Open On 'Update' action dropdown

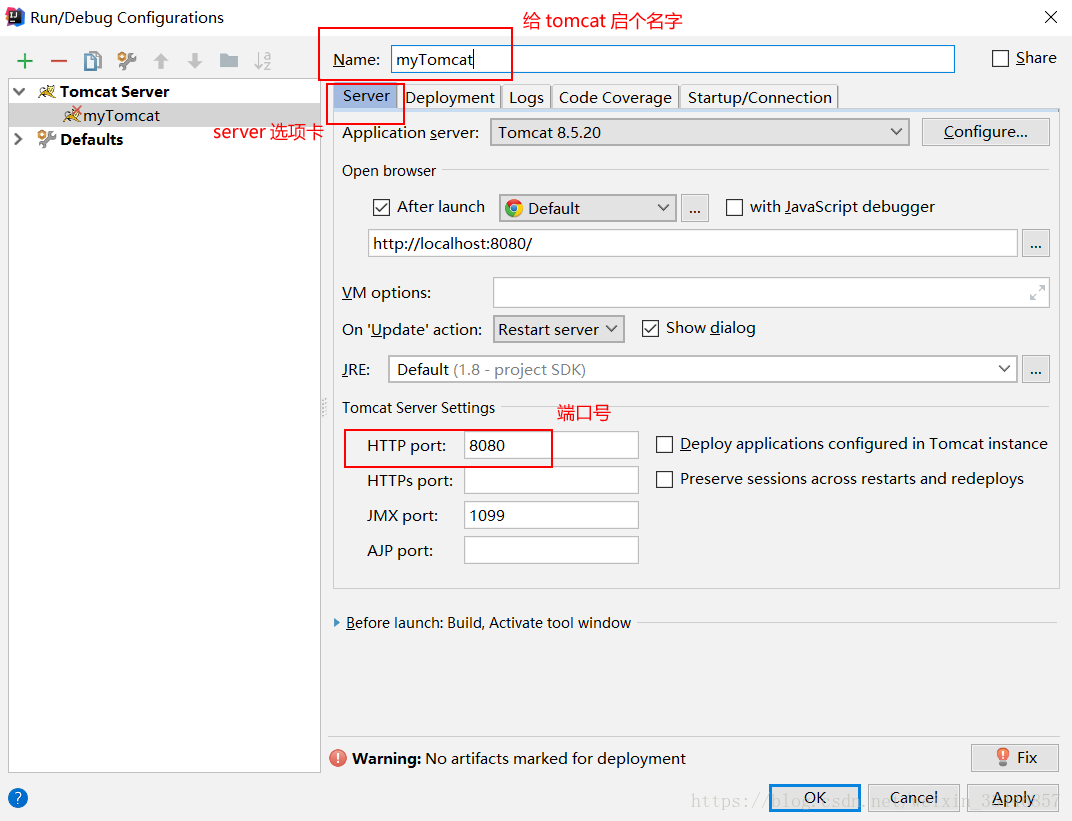coord(559,329)
